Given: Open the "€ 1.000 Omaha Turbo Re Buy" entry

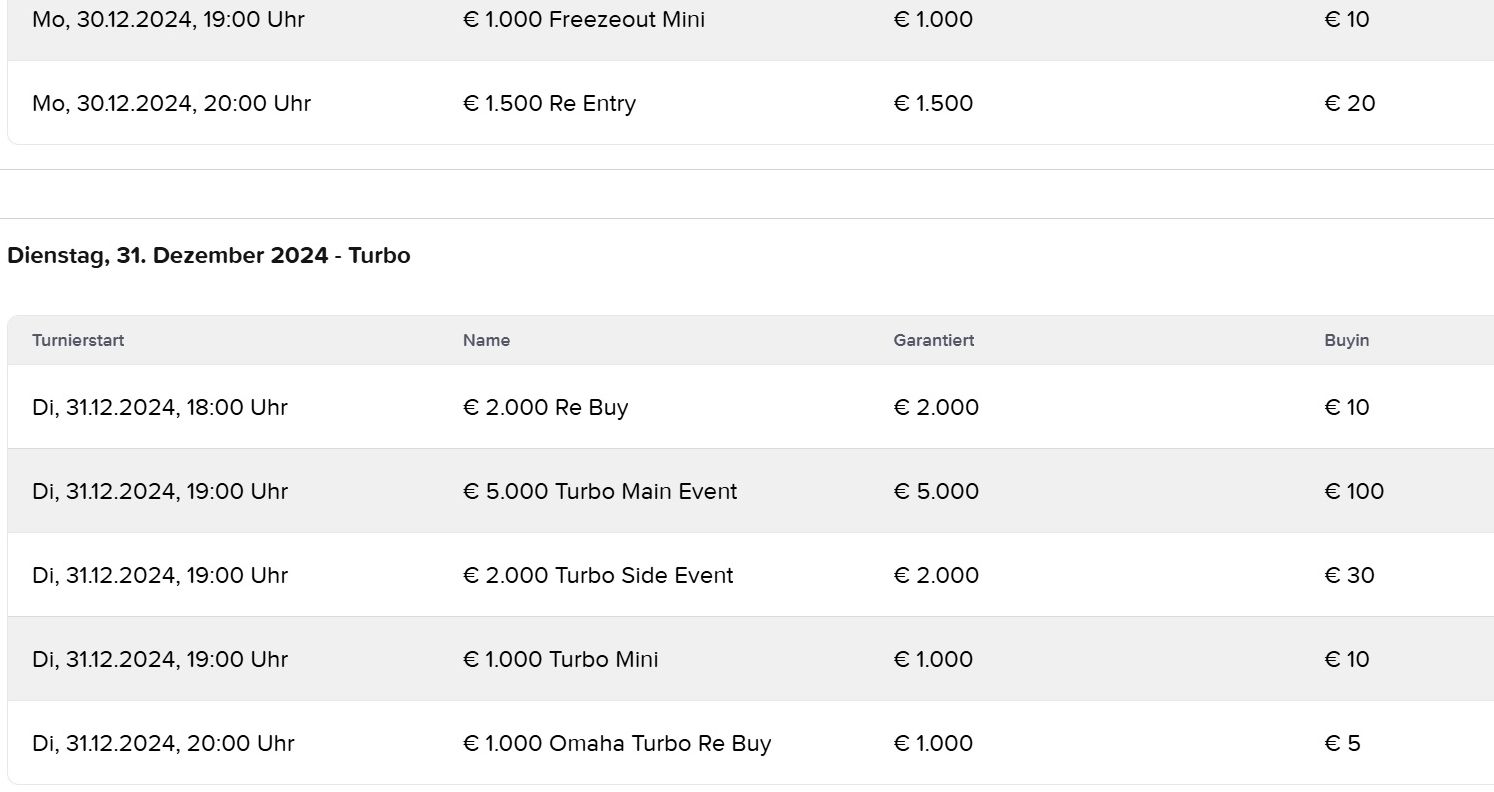Looking at the screenshot, I should click(x=617, y=743).
